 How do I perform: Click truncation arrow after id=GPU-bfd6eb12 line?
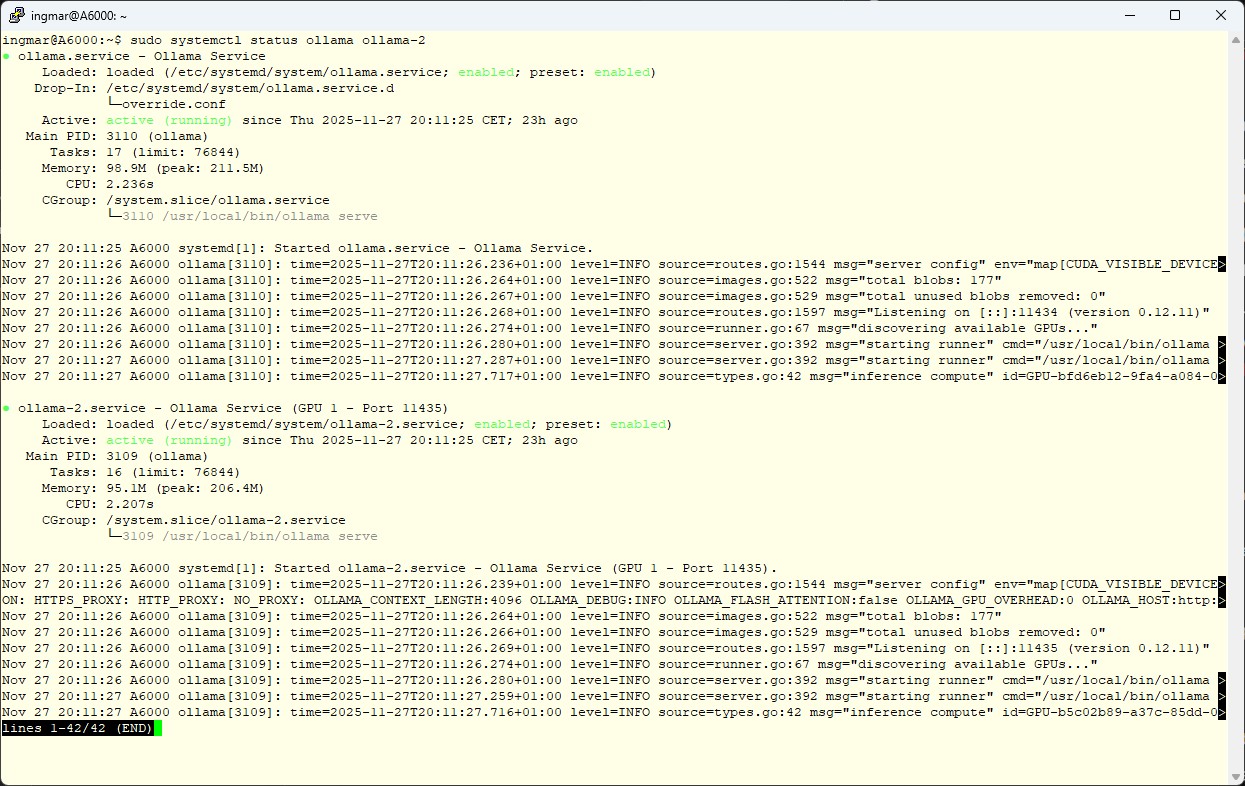tap(1222, 376)
